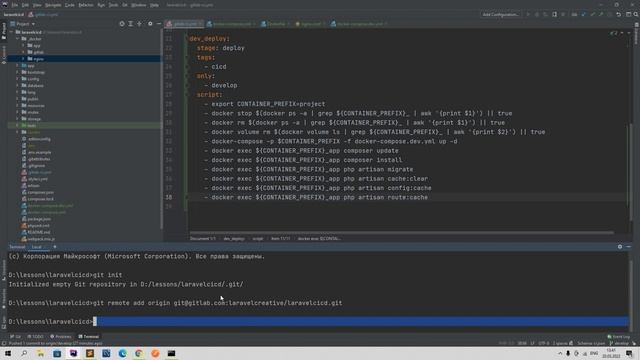Click the terminal prompt input line

[318, 322]
